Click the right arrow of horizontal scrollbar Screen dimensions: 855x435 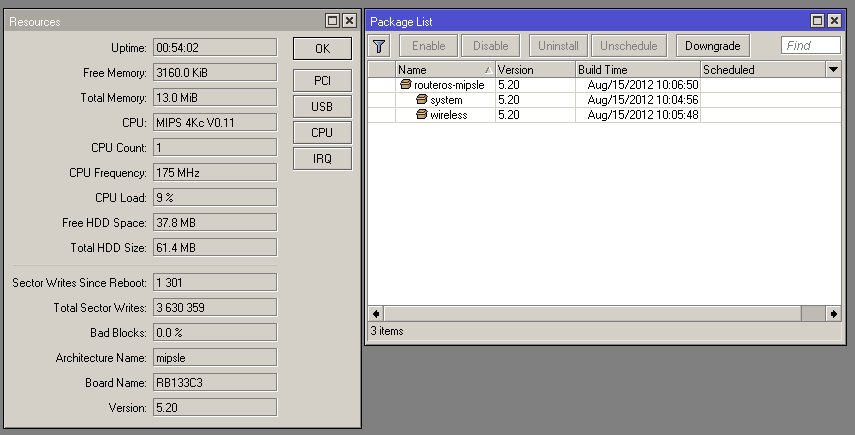click(834, 313)
